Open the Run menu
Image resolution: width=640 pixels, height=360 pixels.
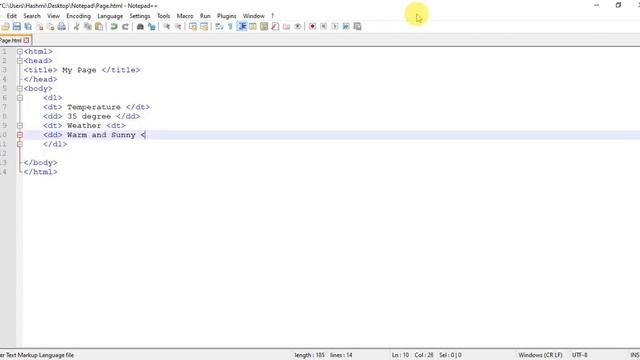tap(205, 16)
